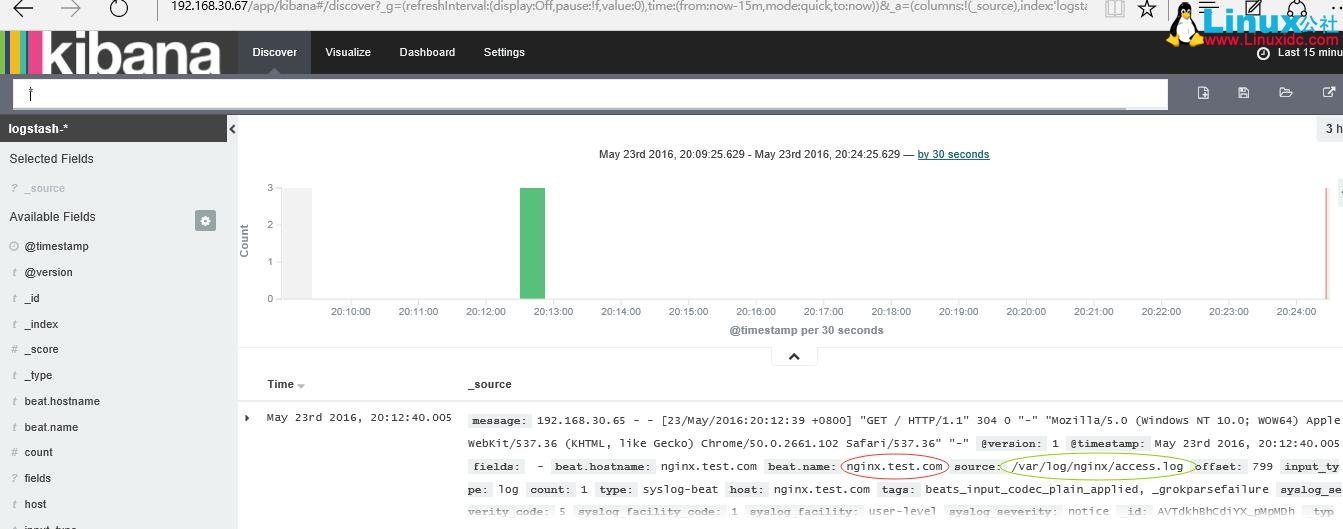This screenshot has height=529, width=1343.
Task: Add page to favorites with star icon
Action: pos(1147,9)
